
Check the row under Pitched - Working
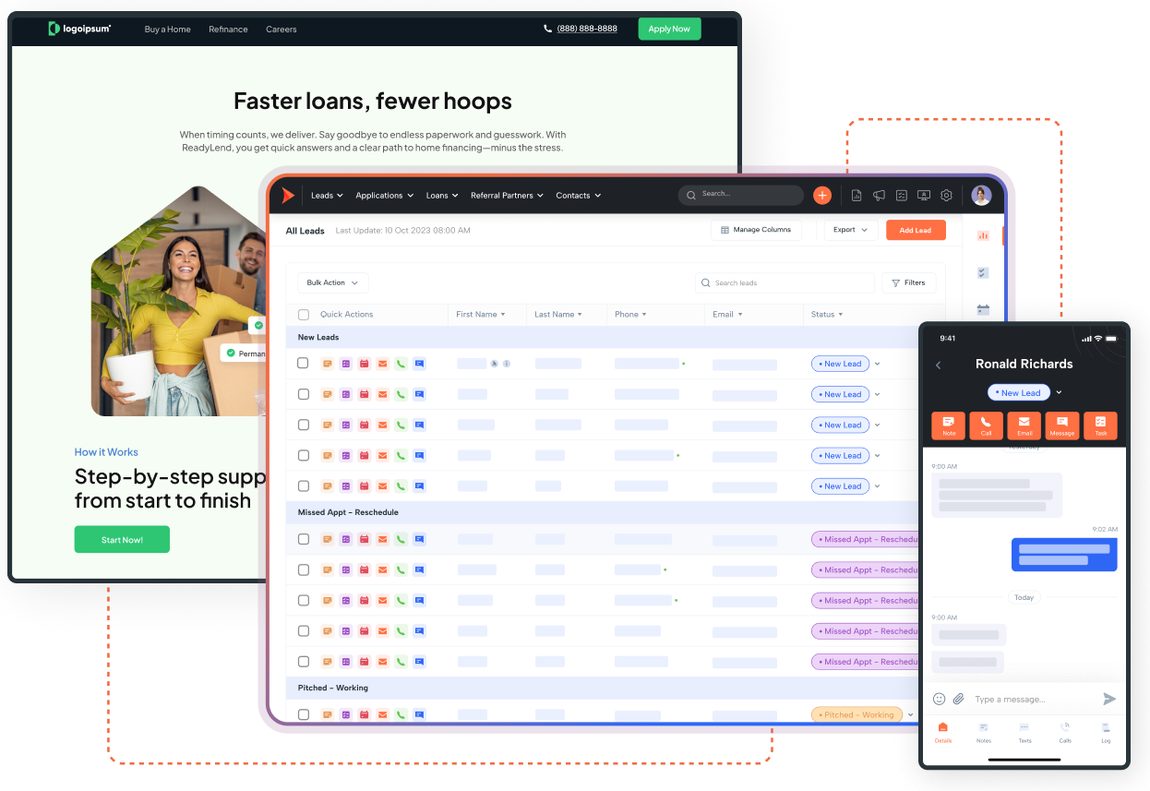303,714
